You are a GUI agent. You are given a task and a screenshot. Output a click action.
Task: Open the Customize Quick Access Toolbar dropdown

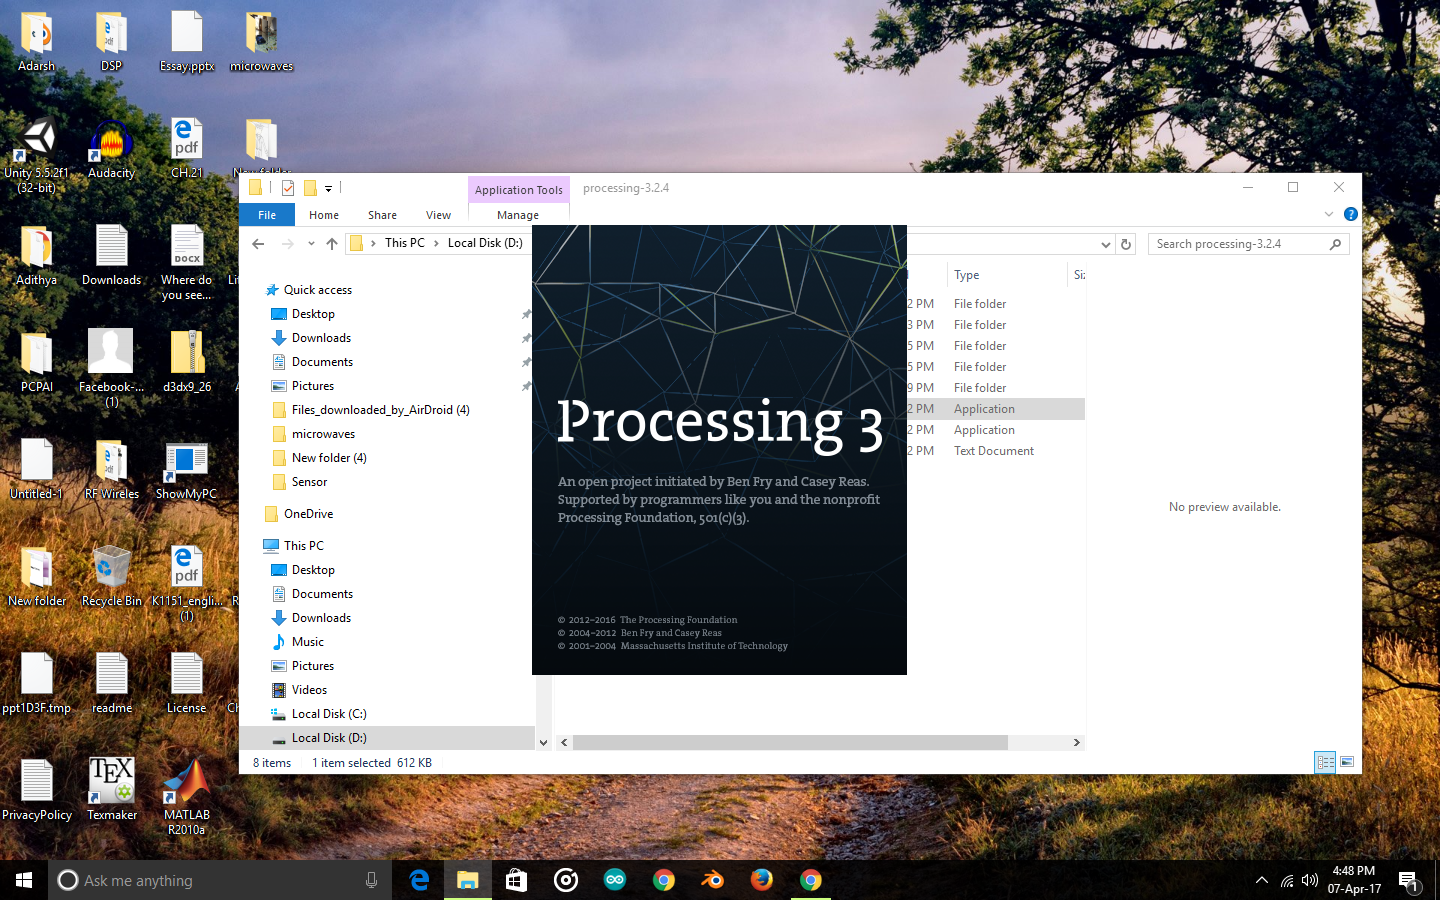coord(328,188)
